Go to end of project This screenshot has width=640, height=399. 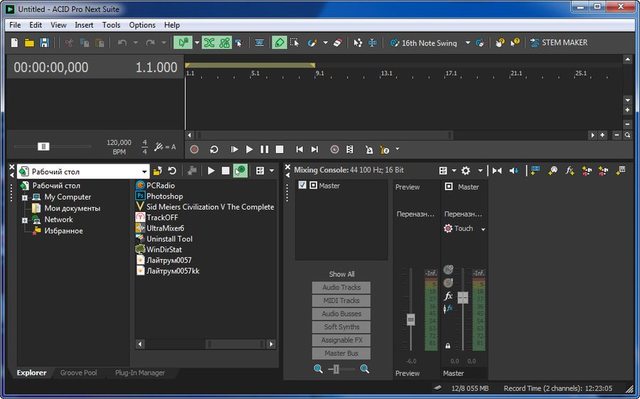click(314, 149)
